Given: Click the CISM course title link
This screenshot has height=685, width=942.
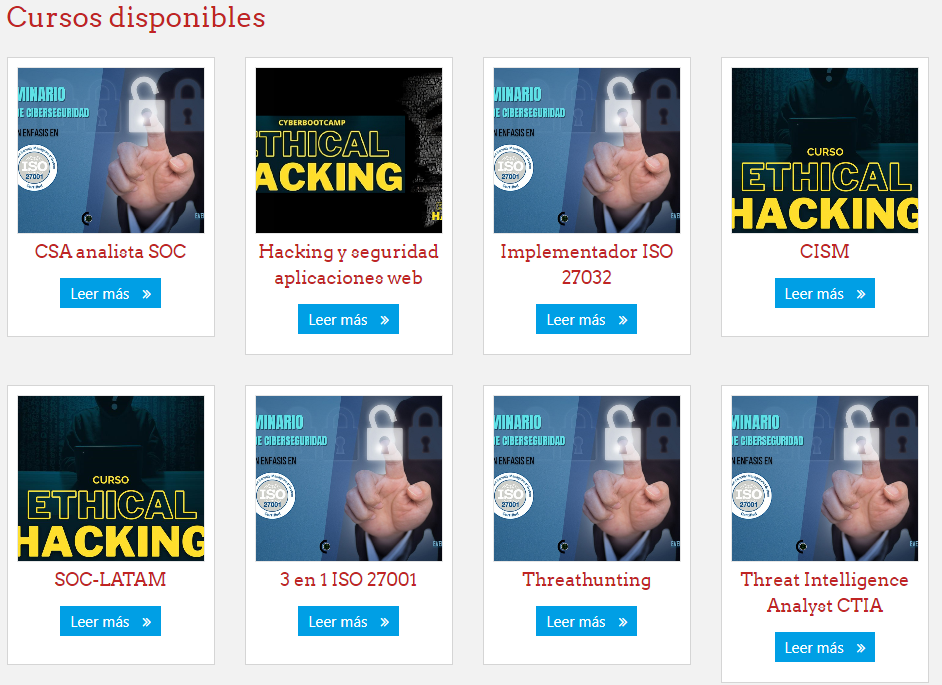Looking at the screenshot, I should (824, 251).
